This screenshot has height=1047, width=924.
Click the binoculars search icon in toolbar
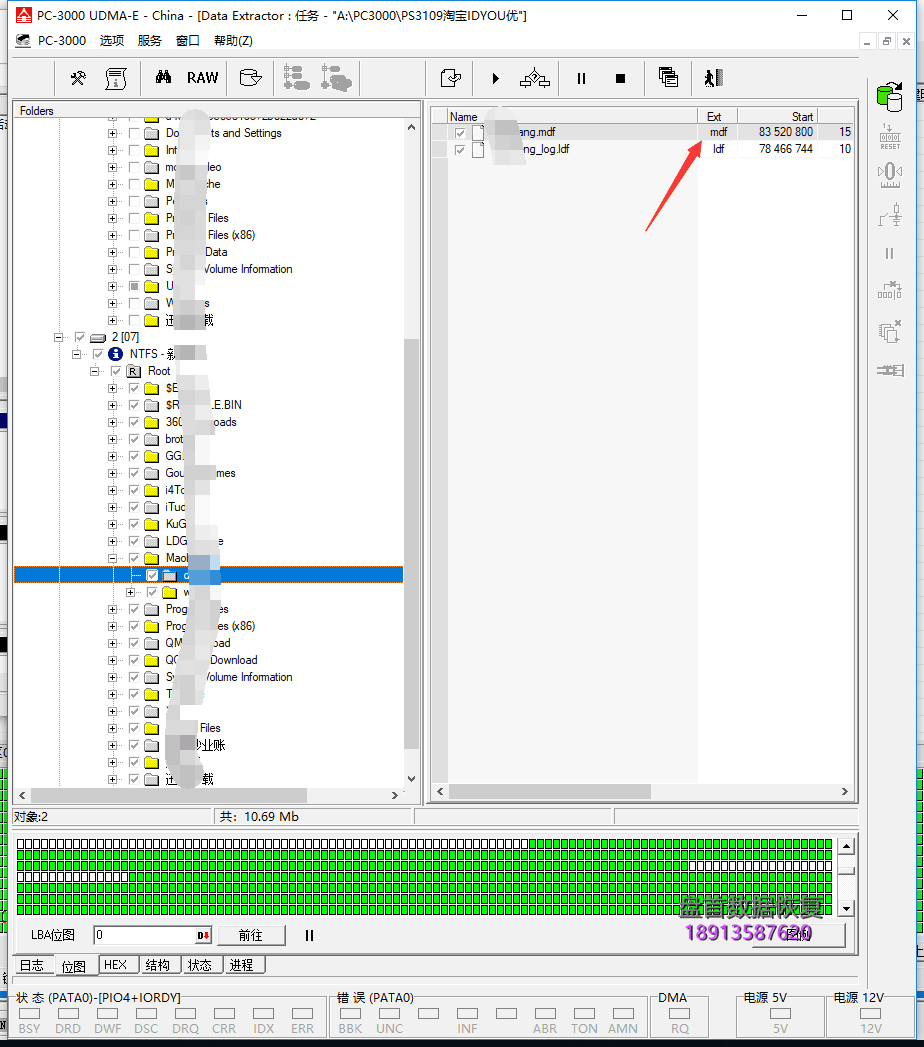point(163,78)
